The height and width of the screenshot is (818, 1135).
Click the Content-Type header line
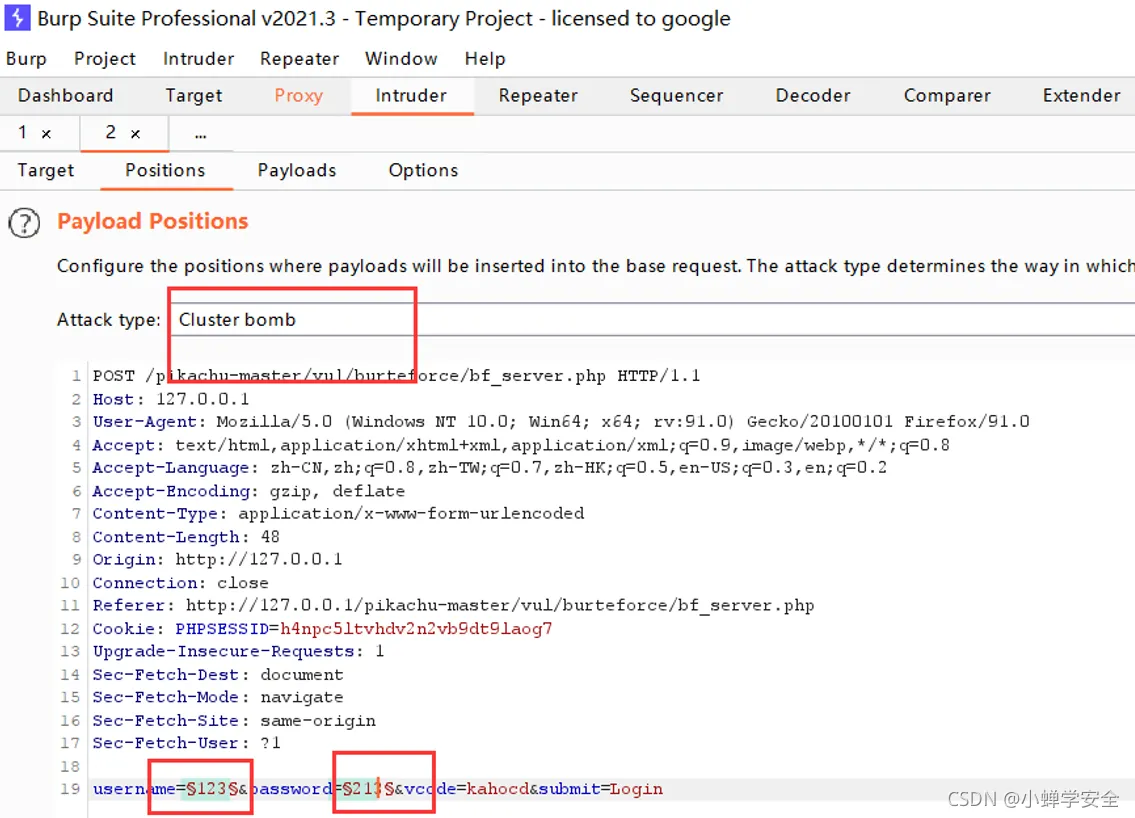click(338, 513)
